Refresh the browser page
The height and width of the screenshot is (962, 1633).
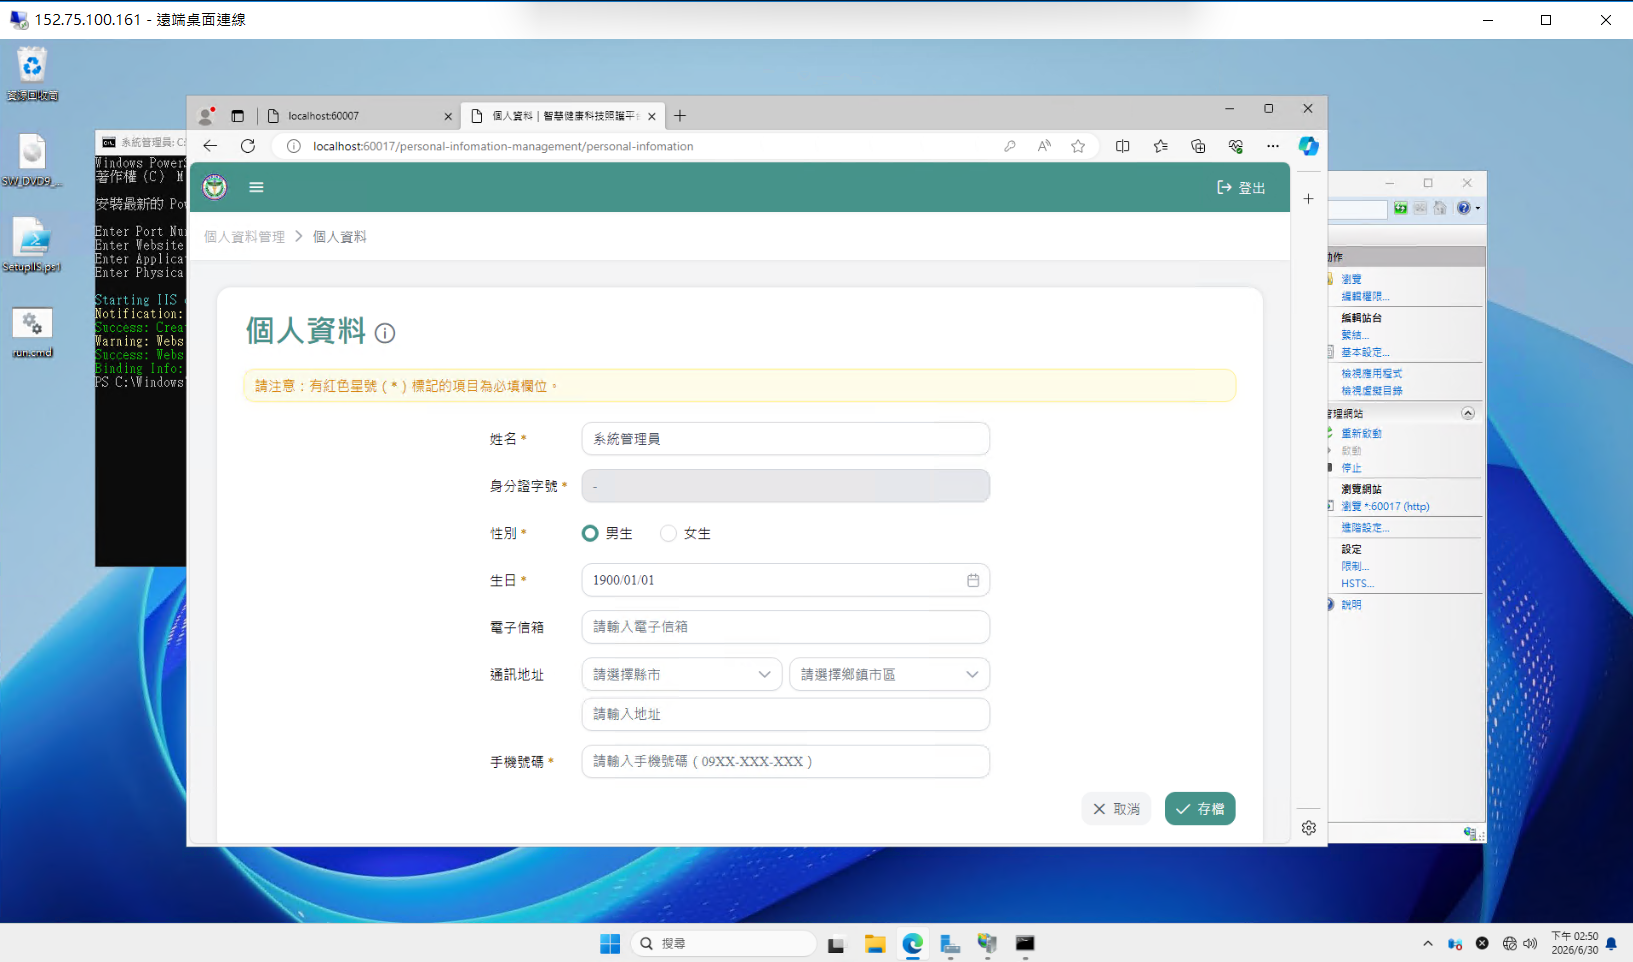coord(248,146)
